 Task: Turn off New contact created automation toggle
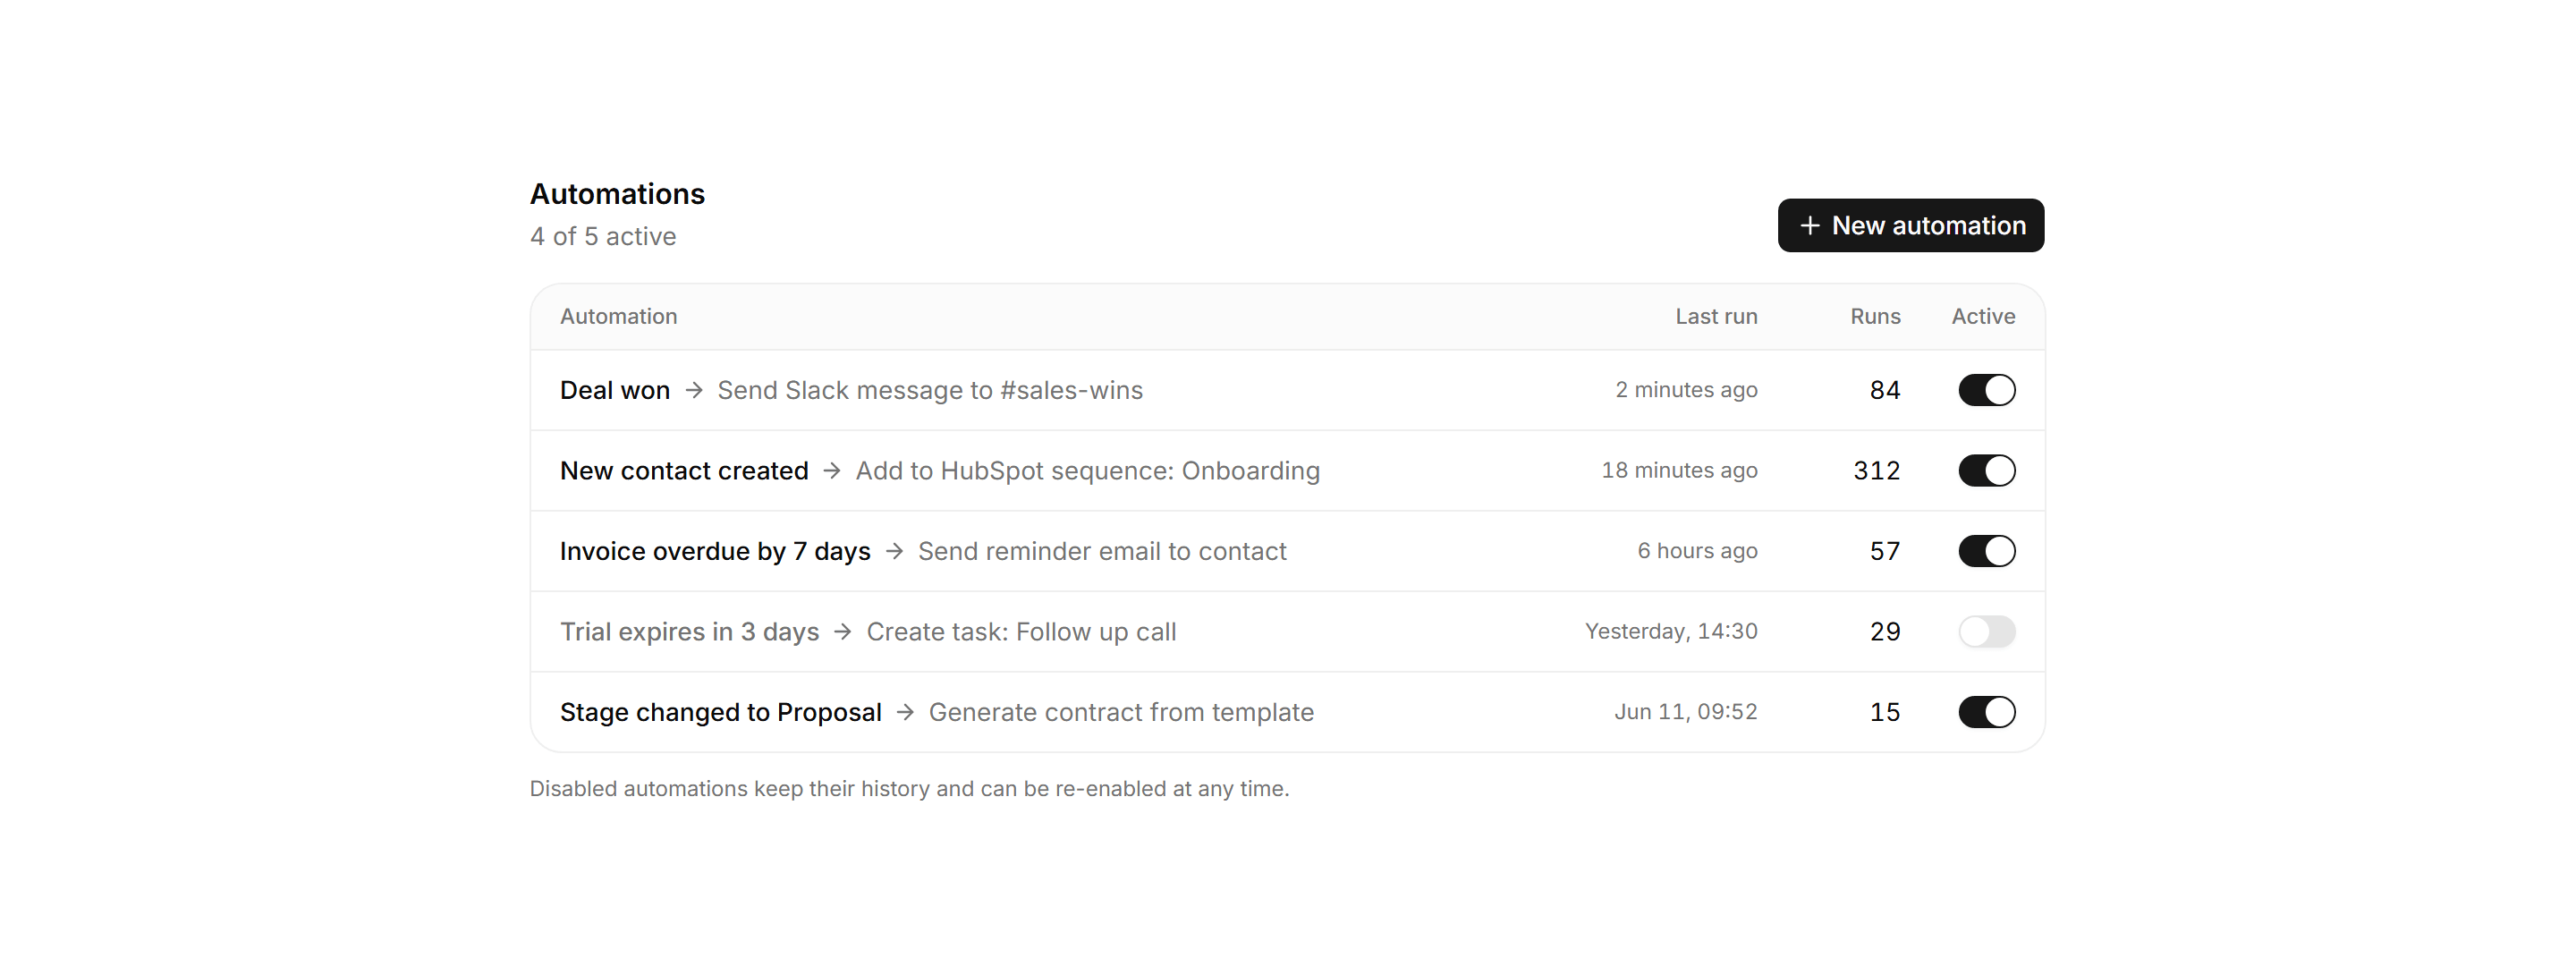pos(1986,470)
